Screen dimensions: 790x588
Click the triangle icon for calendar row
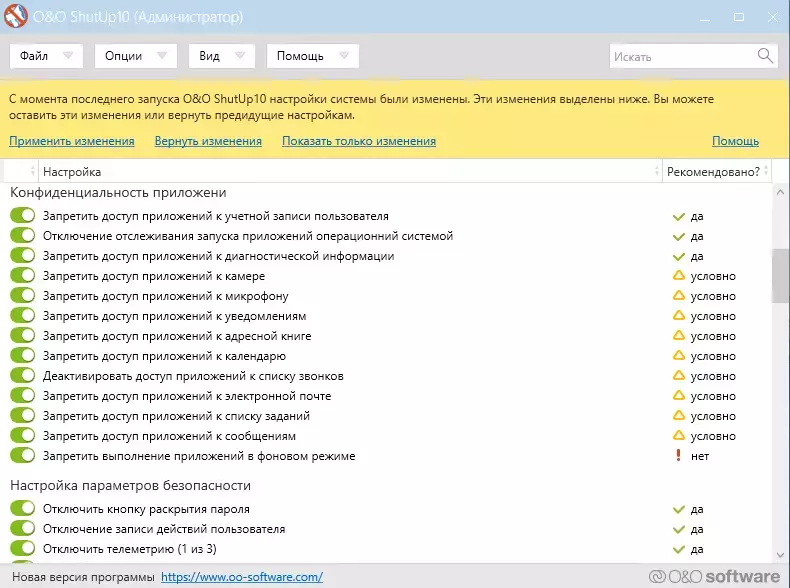click(x=679, y=355)
